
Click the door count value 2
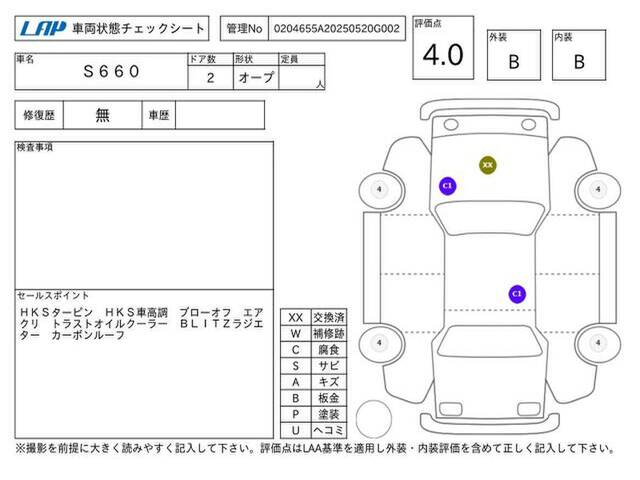click(210, 78)
